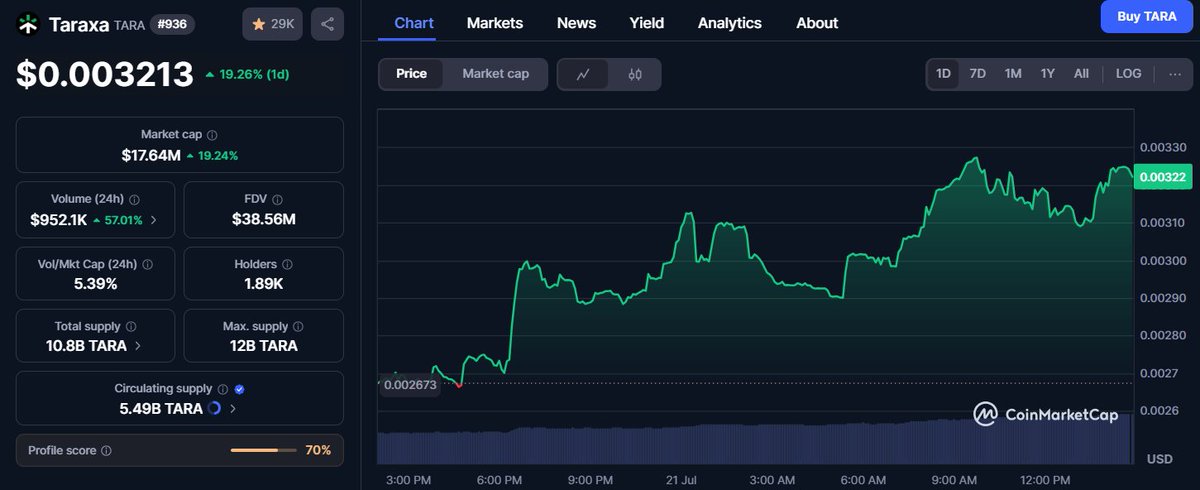Click the 12B TARA max supply value
1200x490 pixels.
[x=264, y=346]
